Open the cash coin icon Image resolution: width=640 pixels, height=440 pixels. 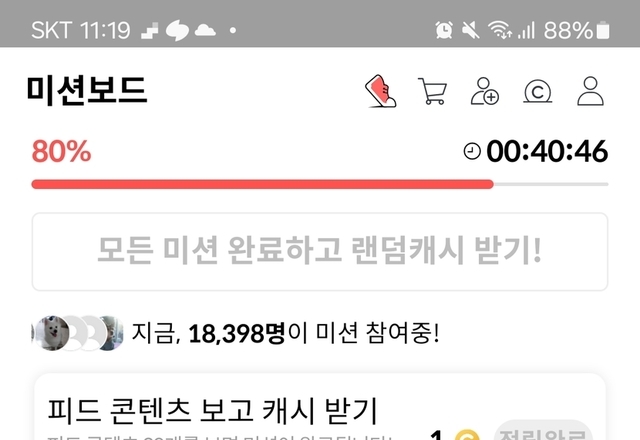[x=538, y=91]
